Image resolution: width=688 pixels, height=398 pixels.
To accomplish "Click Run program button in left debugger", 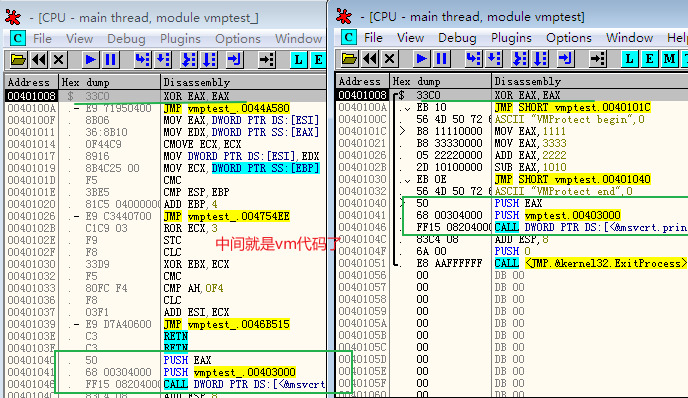I will tap(90, 60).
